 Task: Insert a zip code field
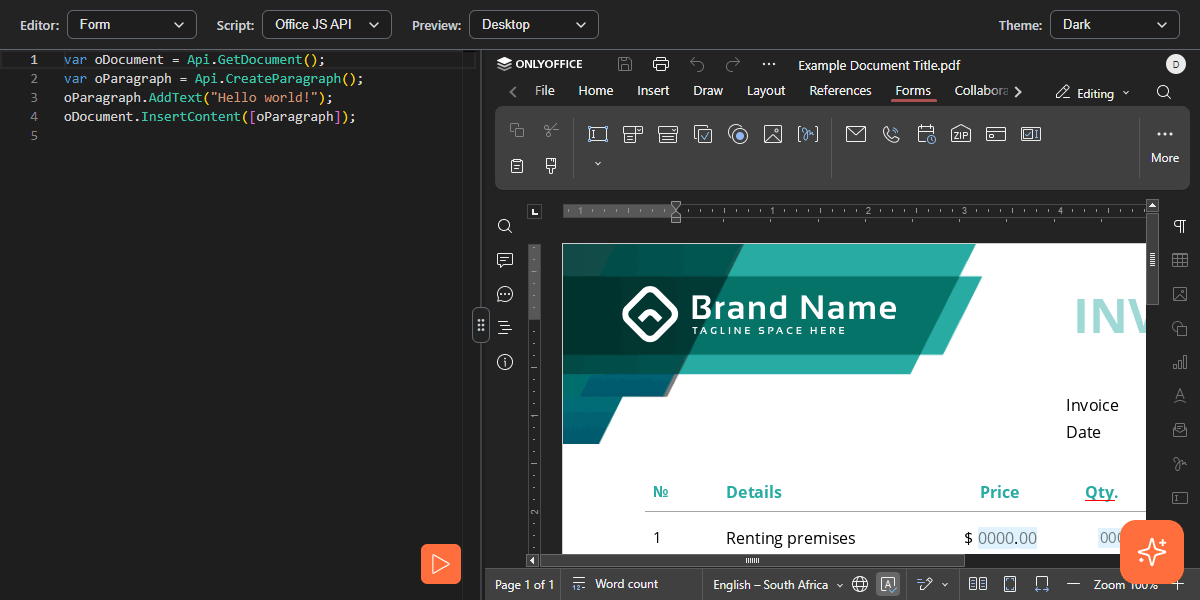point(961,134)
